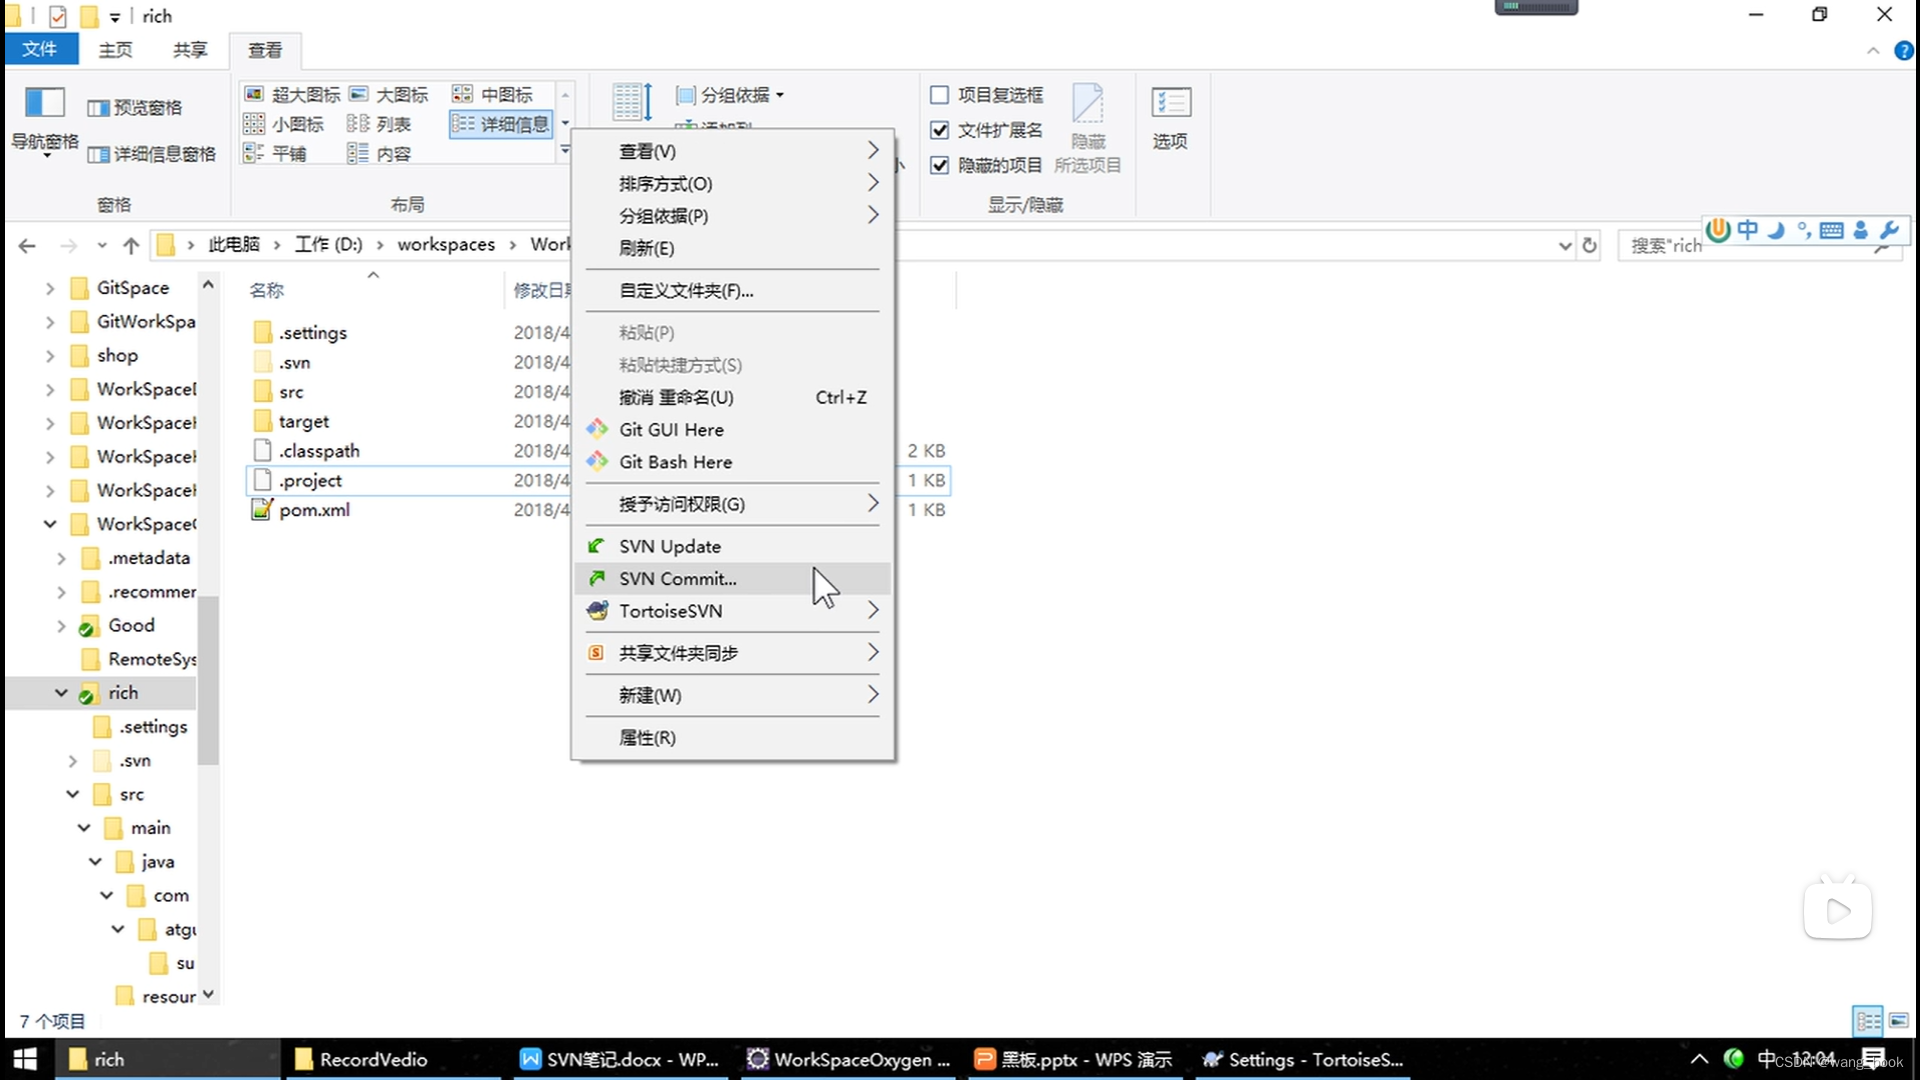The height and width of the screenshot is (1080, 1920).
Task: Focus the search rich box
Action: pos(1760,245)
